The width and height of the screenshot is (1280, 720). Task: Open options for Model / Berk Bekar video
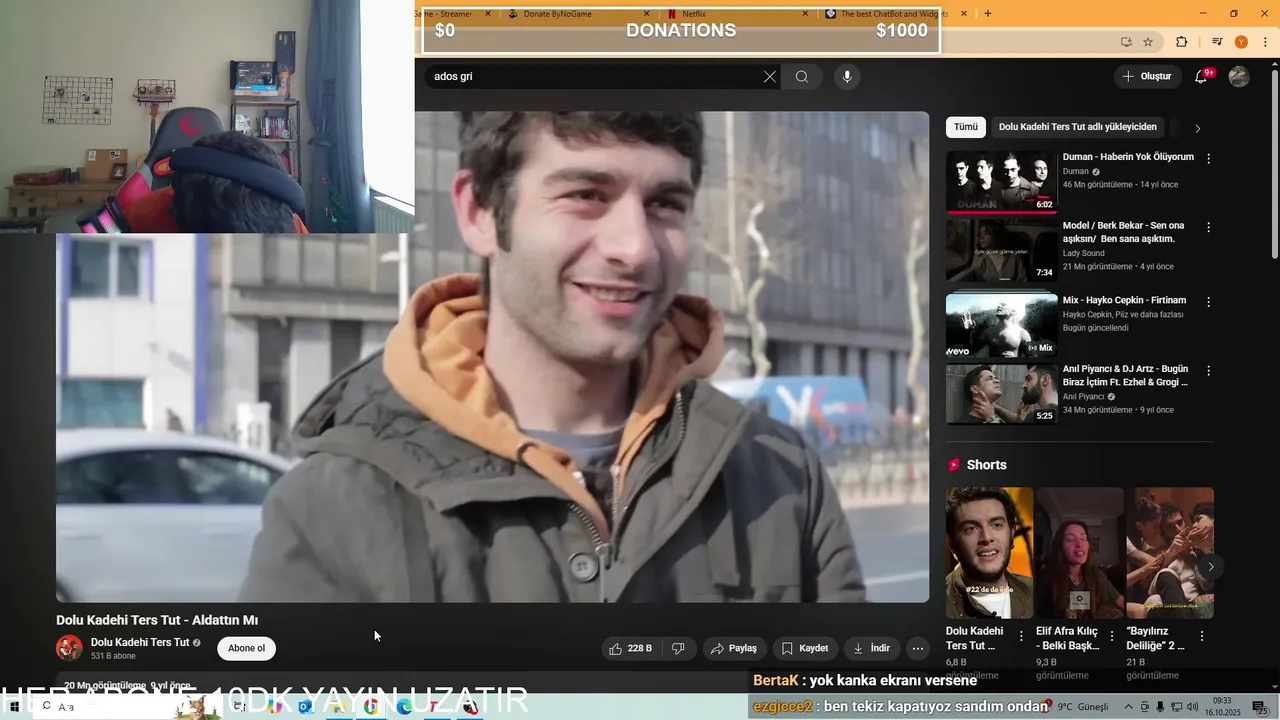(x=1208, y=228)
